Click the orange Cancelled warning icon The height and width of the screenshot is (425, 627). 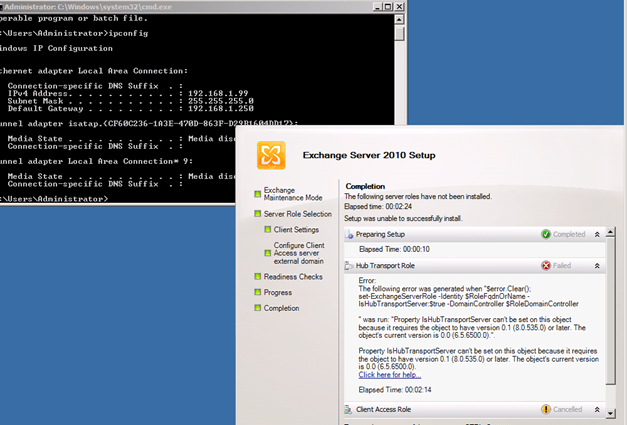[546, 409]
